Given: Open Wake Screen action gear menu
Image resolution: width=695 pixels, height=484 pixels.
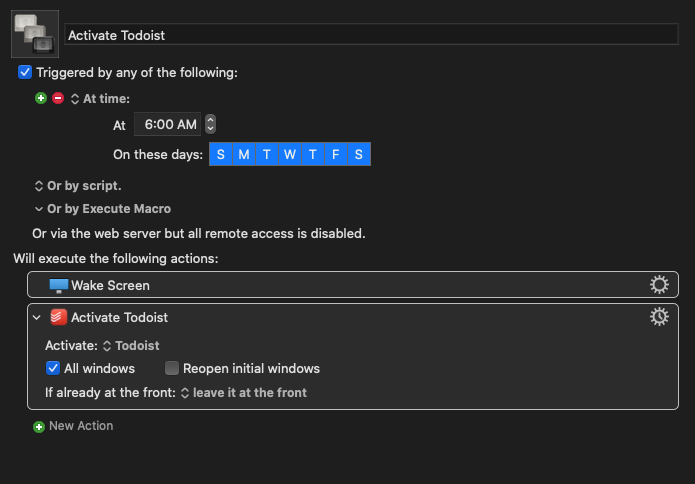Looking at the screenshot, I should point(659,285).
